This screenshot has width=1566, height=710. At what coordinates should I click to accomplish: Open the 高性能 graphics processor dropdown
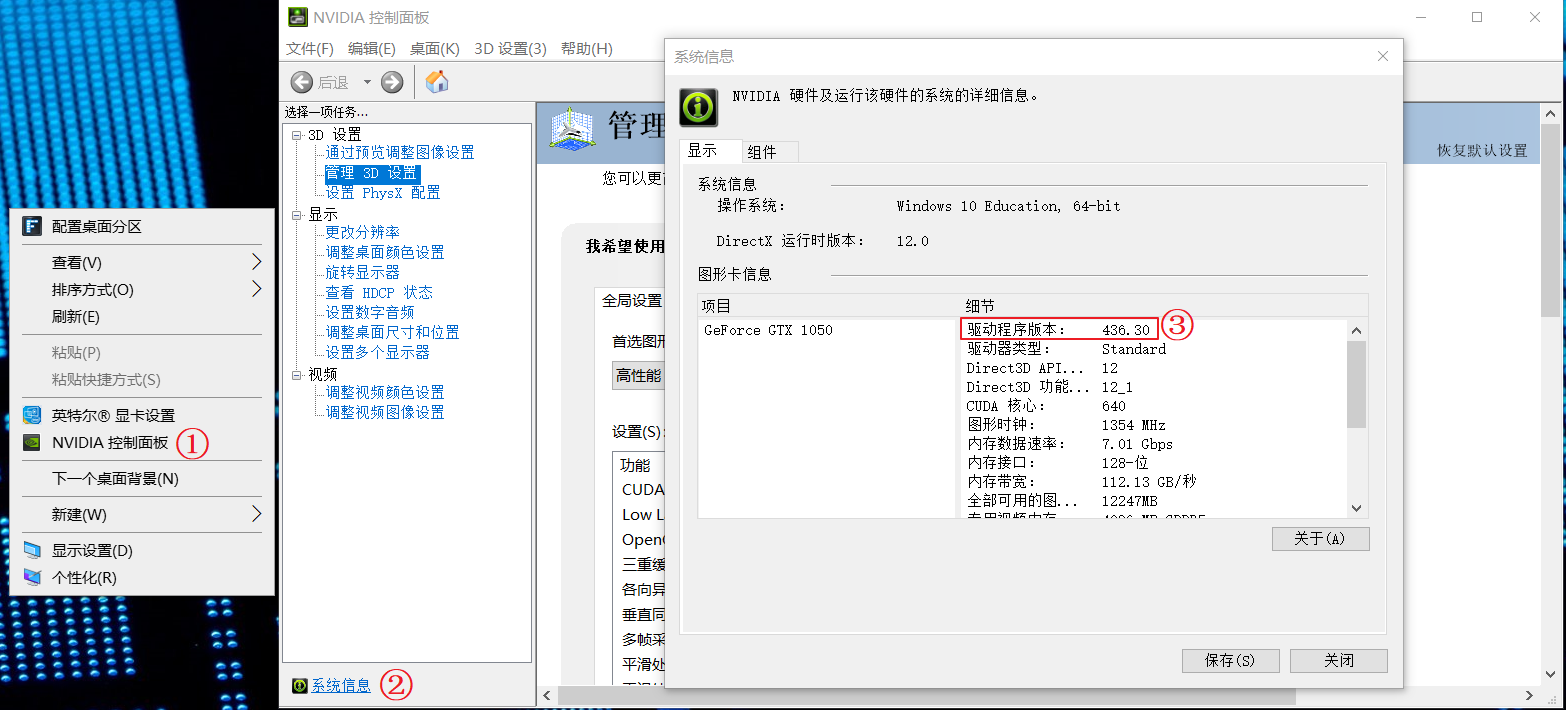[x=638, y=375]
